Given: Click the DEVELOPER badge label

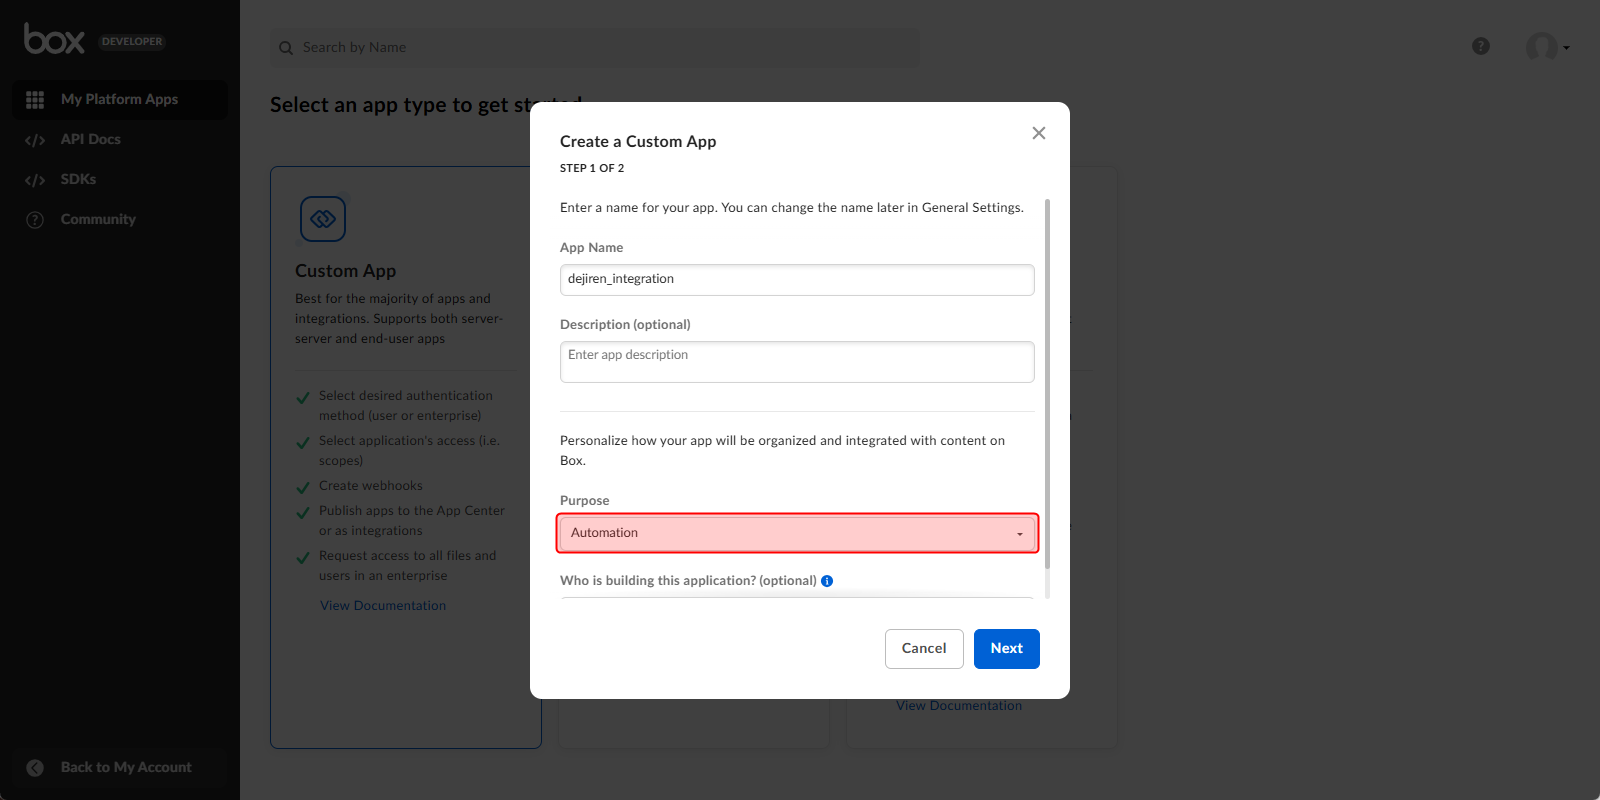Looking at the screenshot, I should [132, 42].
